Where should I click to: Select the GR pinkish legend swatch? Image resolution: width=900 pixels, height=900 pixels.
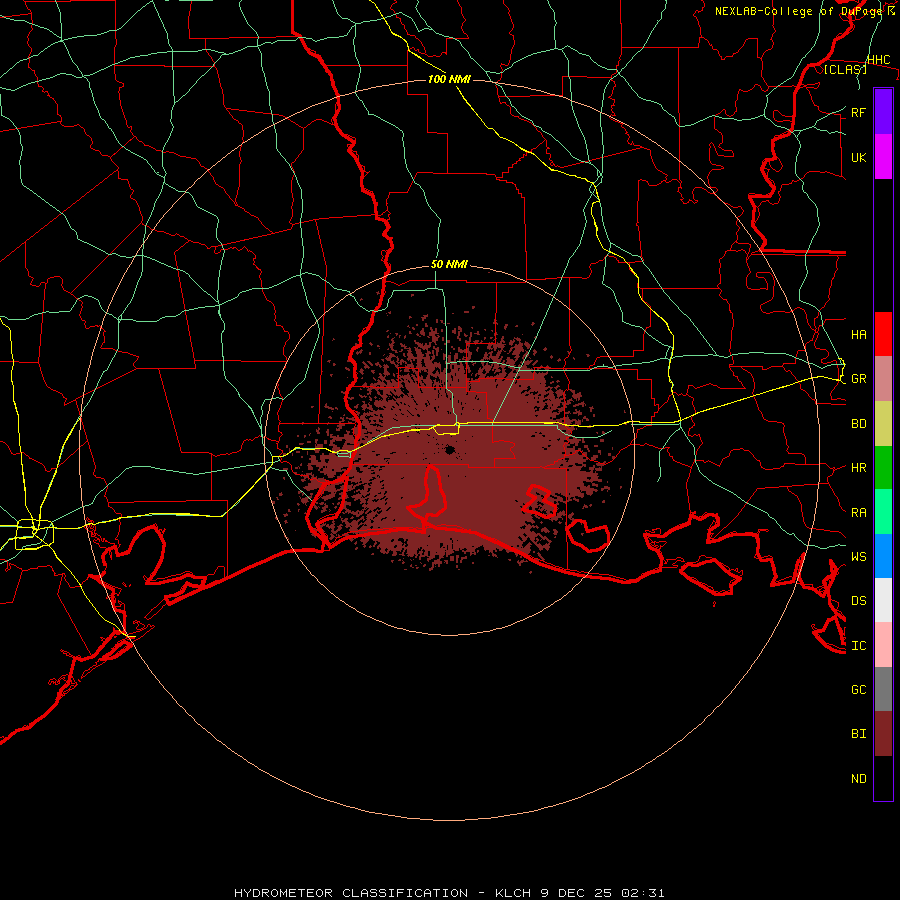tap(883, 379)
